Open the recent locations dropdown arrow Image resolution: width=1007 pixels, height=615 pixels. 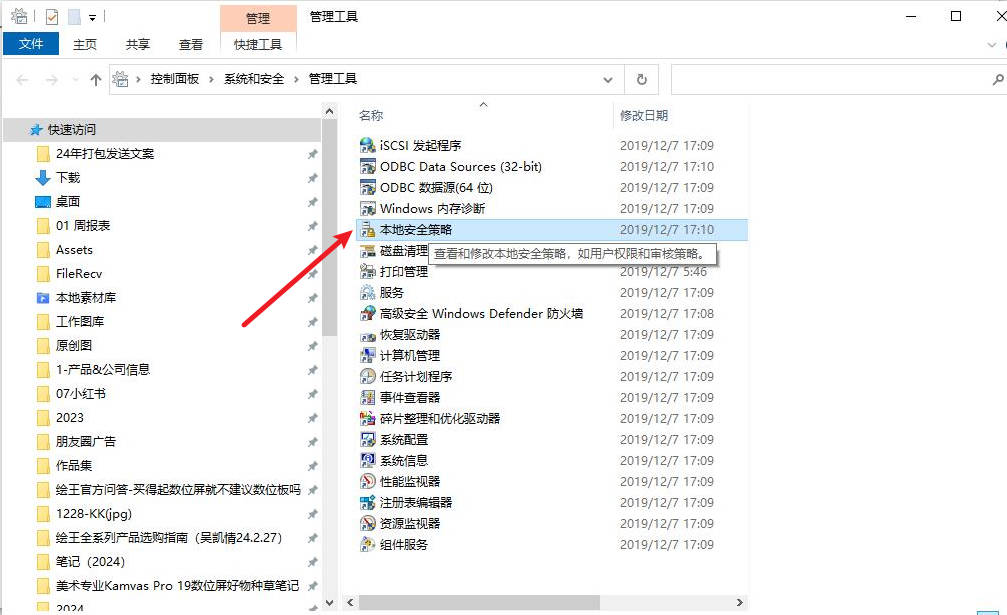click(x=75, y=80)
